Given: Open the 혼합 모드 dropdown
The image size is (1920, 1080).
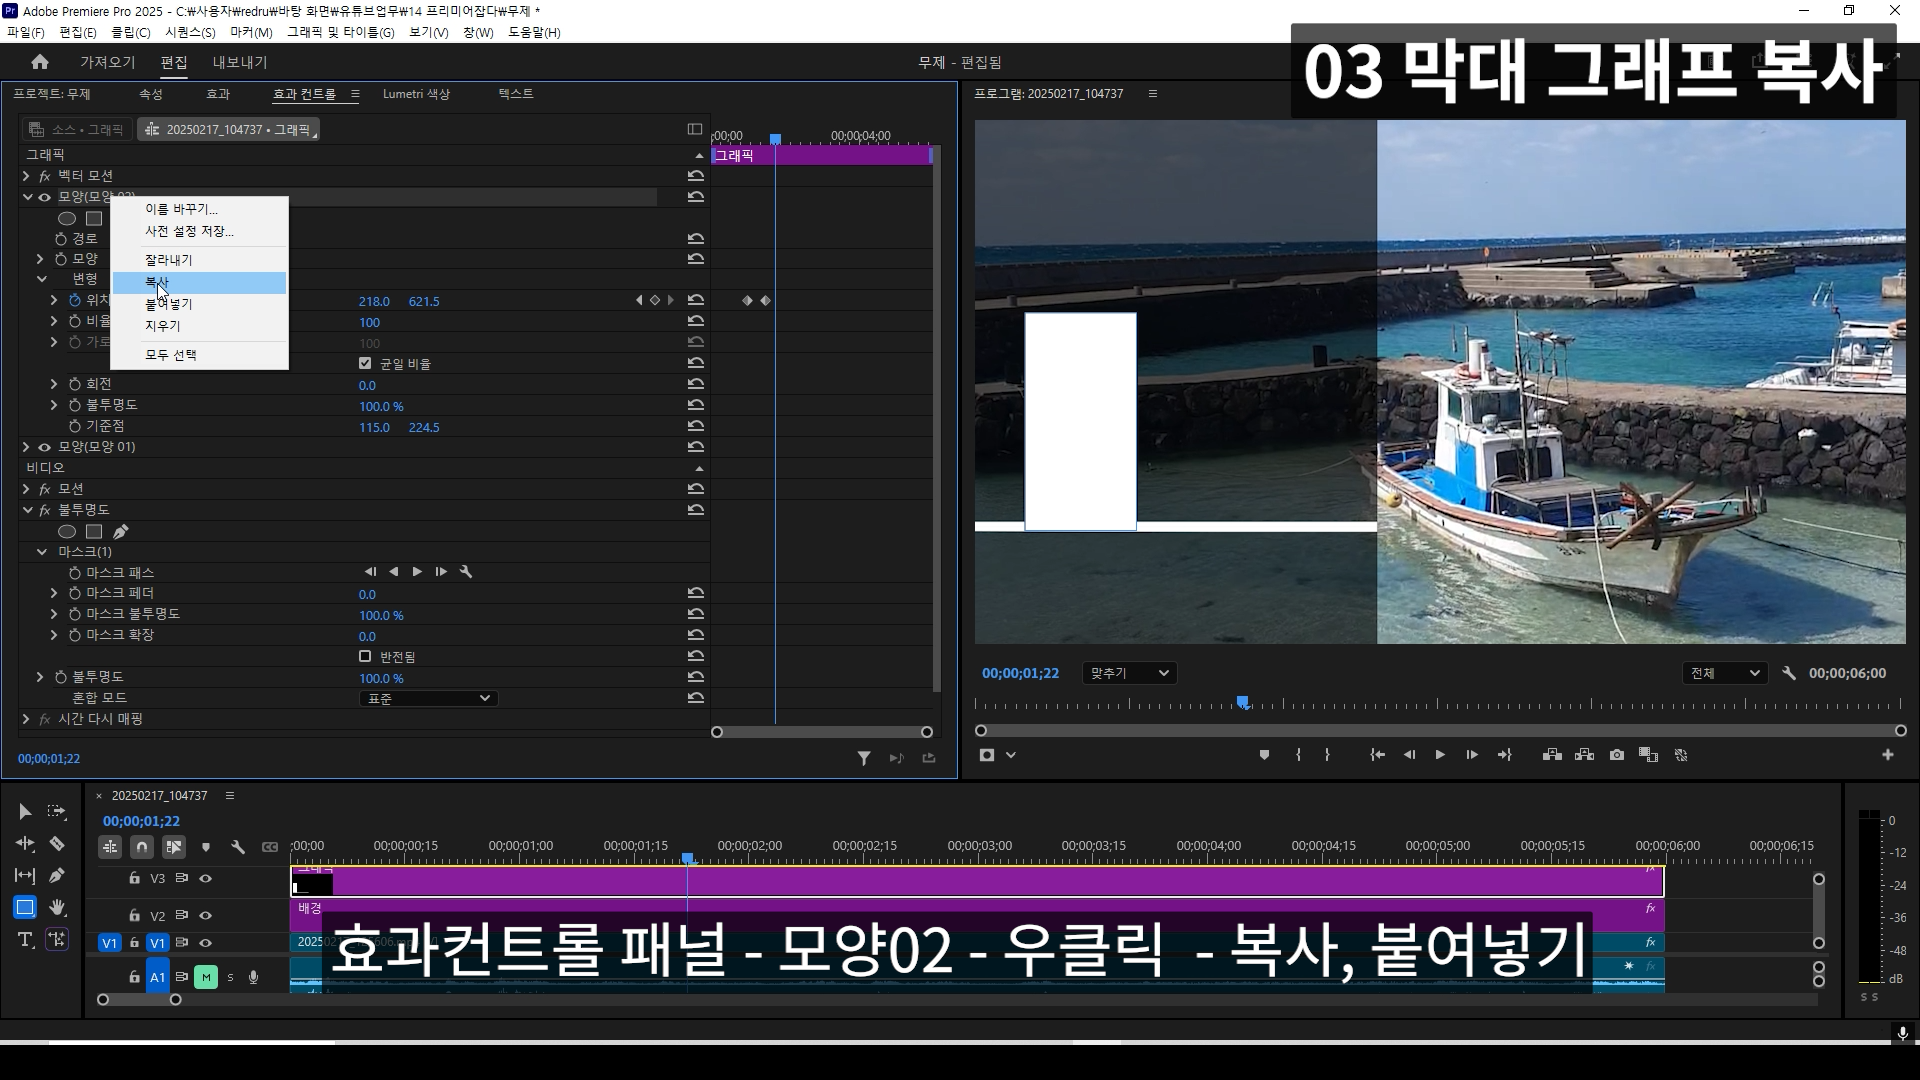Looking at the screenshot, I should pyautogui.click(x=428, y=698).
